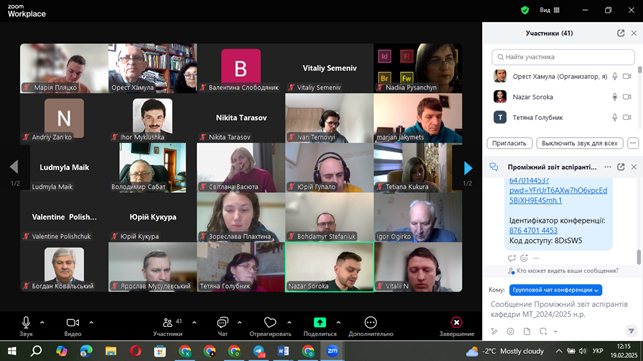
Task: Click the chat panel vertical scrollbar
Action: click(638, 257)
